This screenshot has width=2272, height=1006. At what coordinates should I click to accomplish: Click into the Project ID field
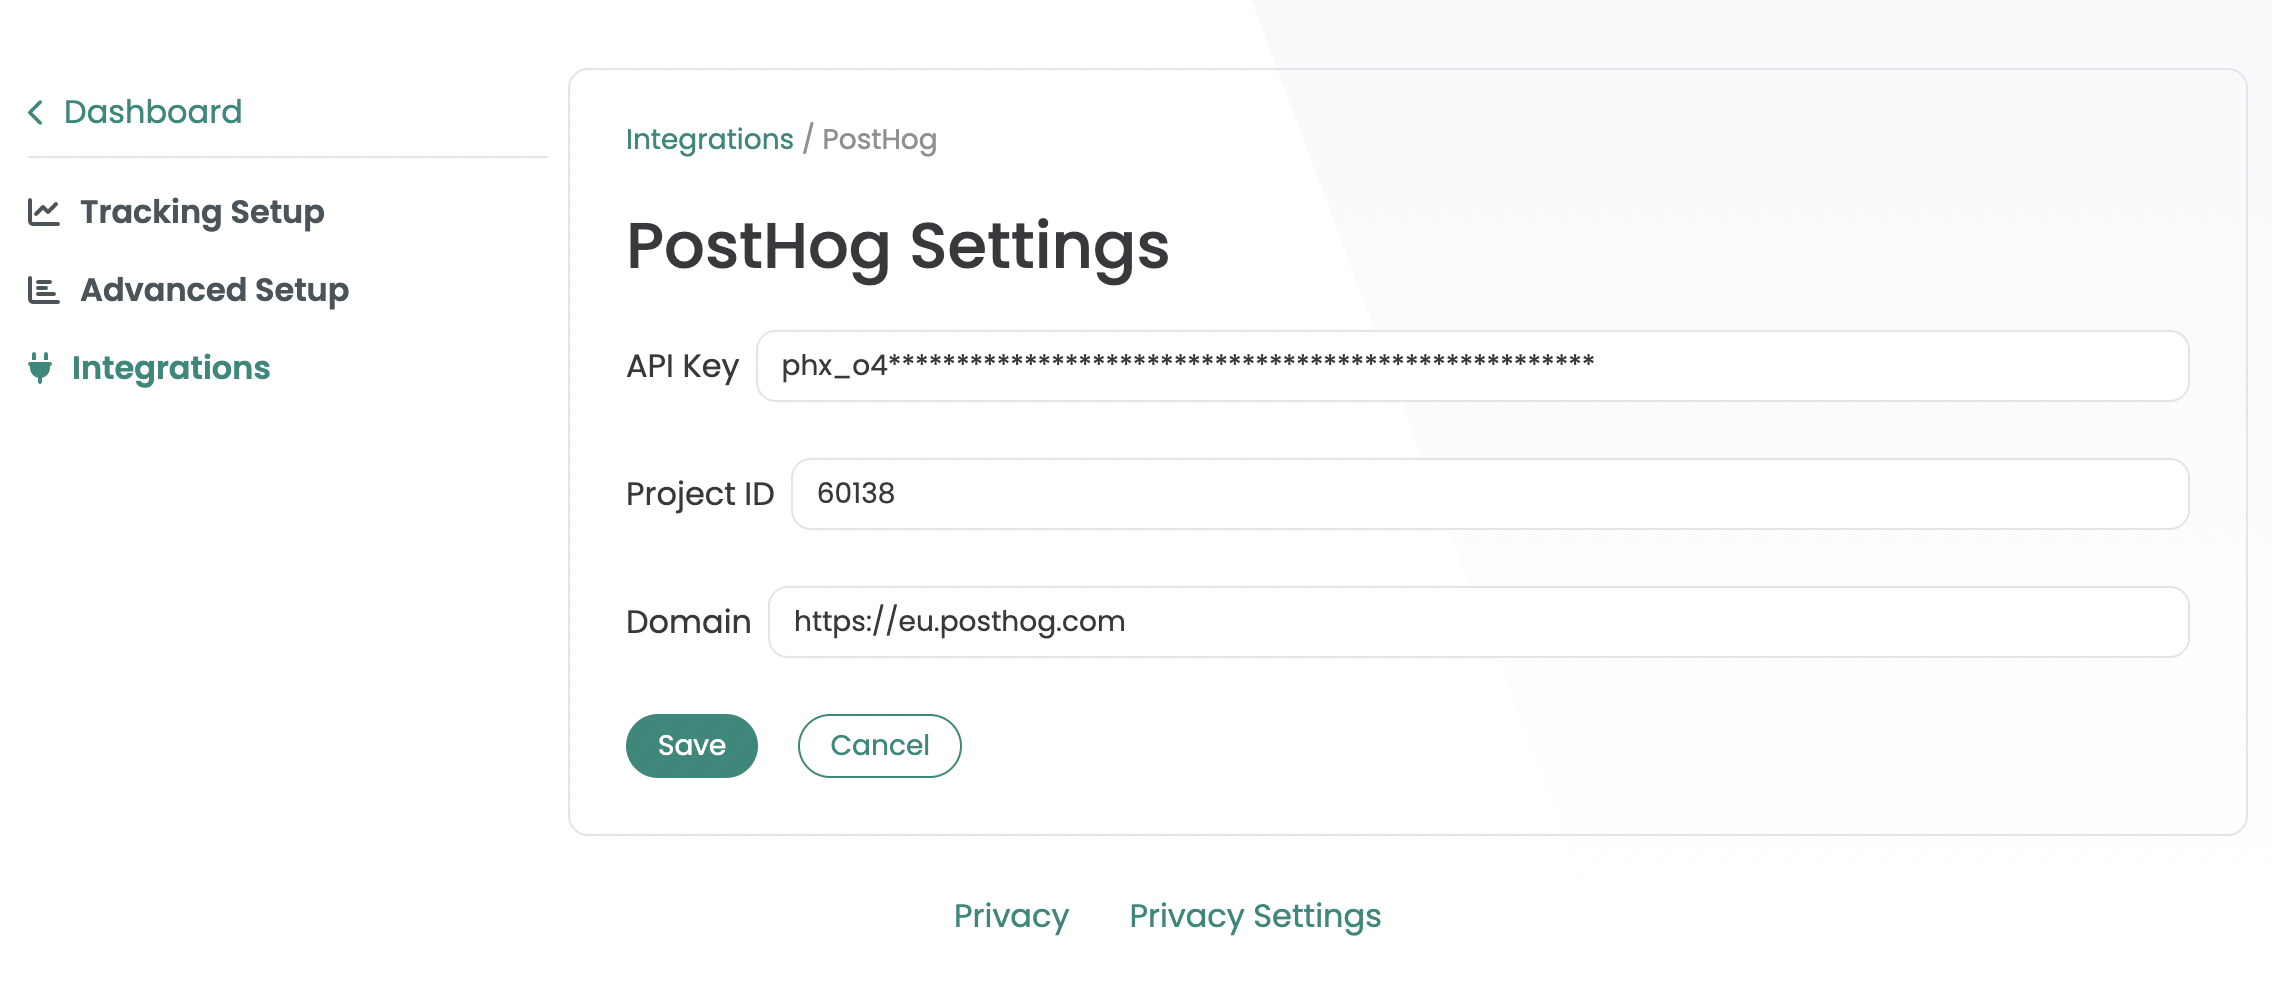click(1489, 494)
